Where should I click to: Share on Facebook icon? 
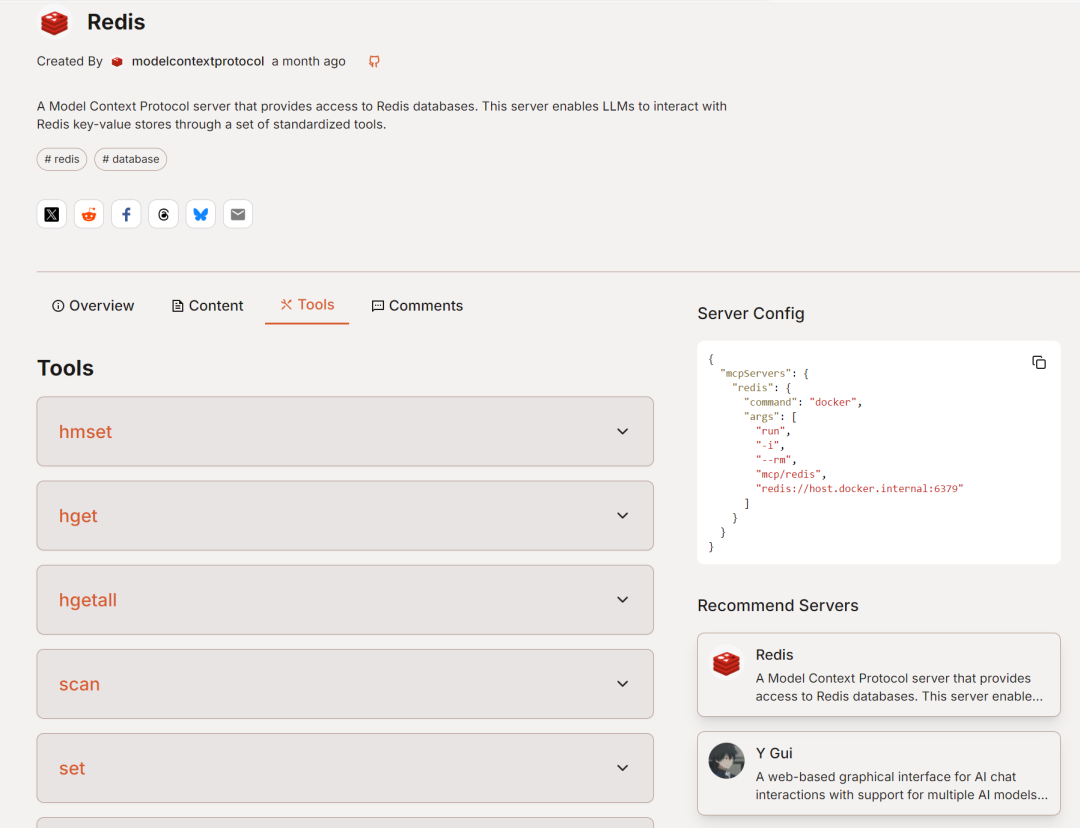click(x=126, y=214)
